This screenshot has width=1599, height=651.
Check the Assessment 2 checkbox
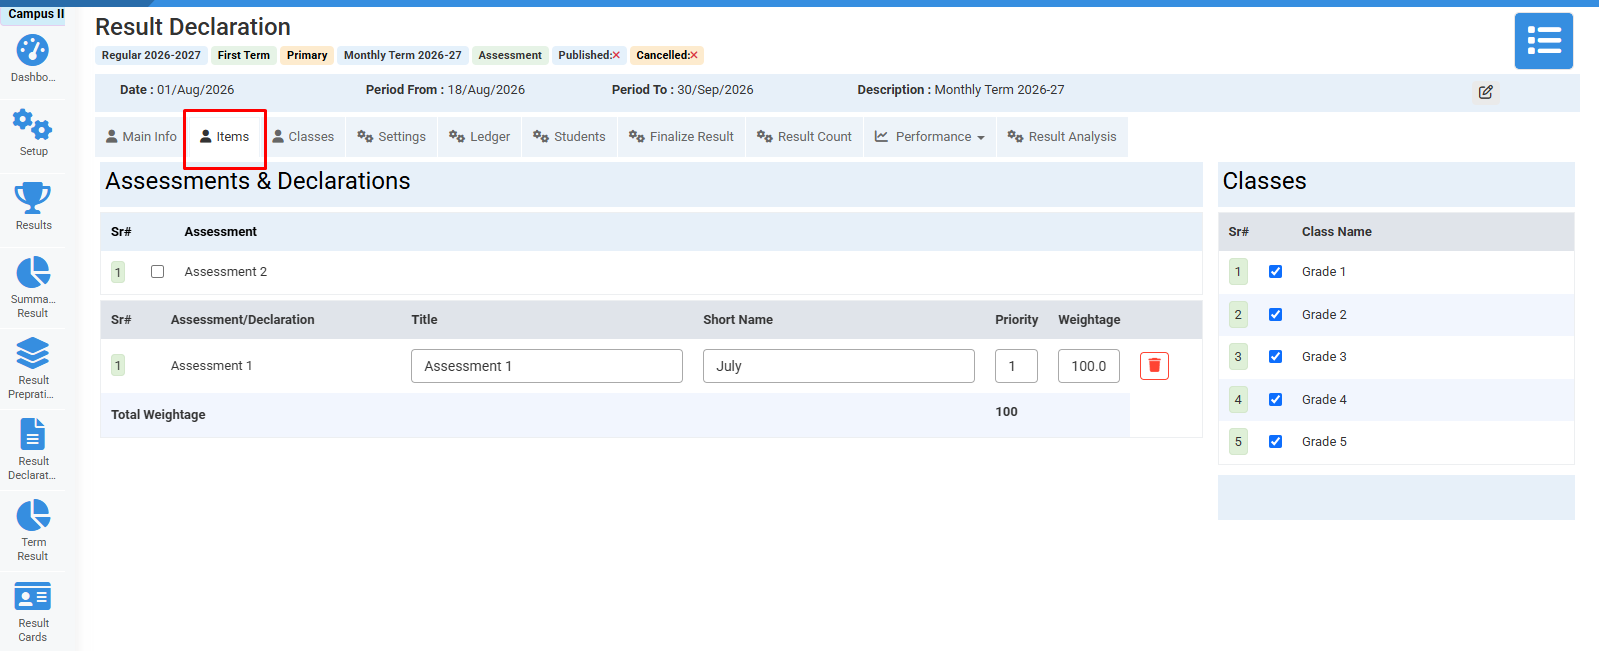pos(157,271)
